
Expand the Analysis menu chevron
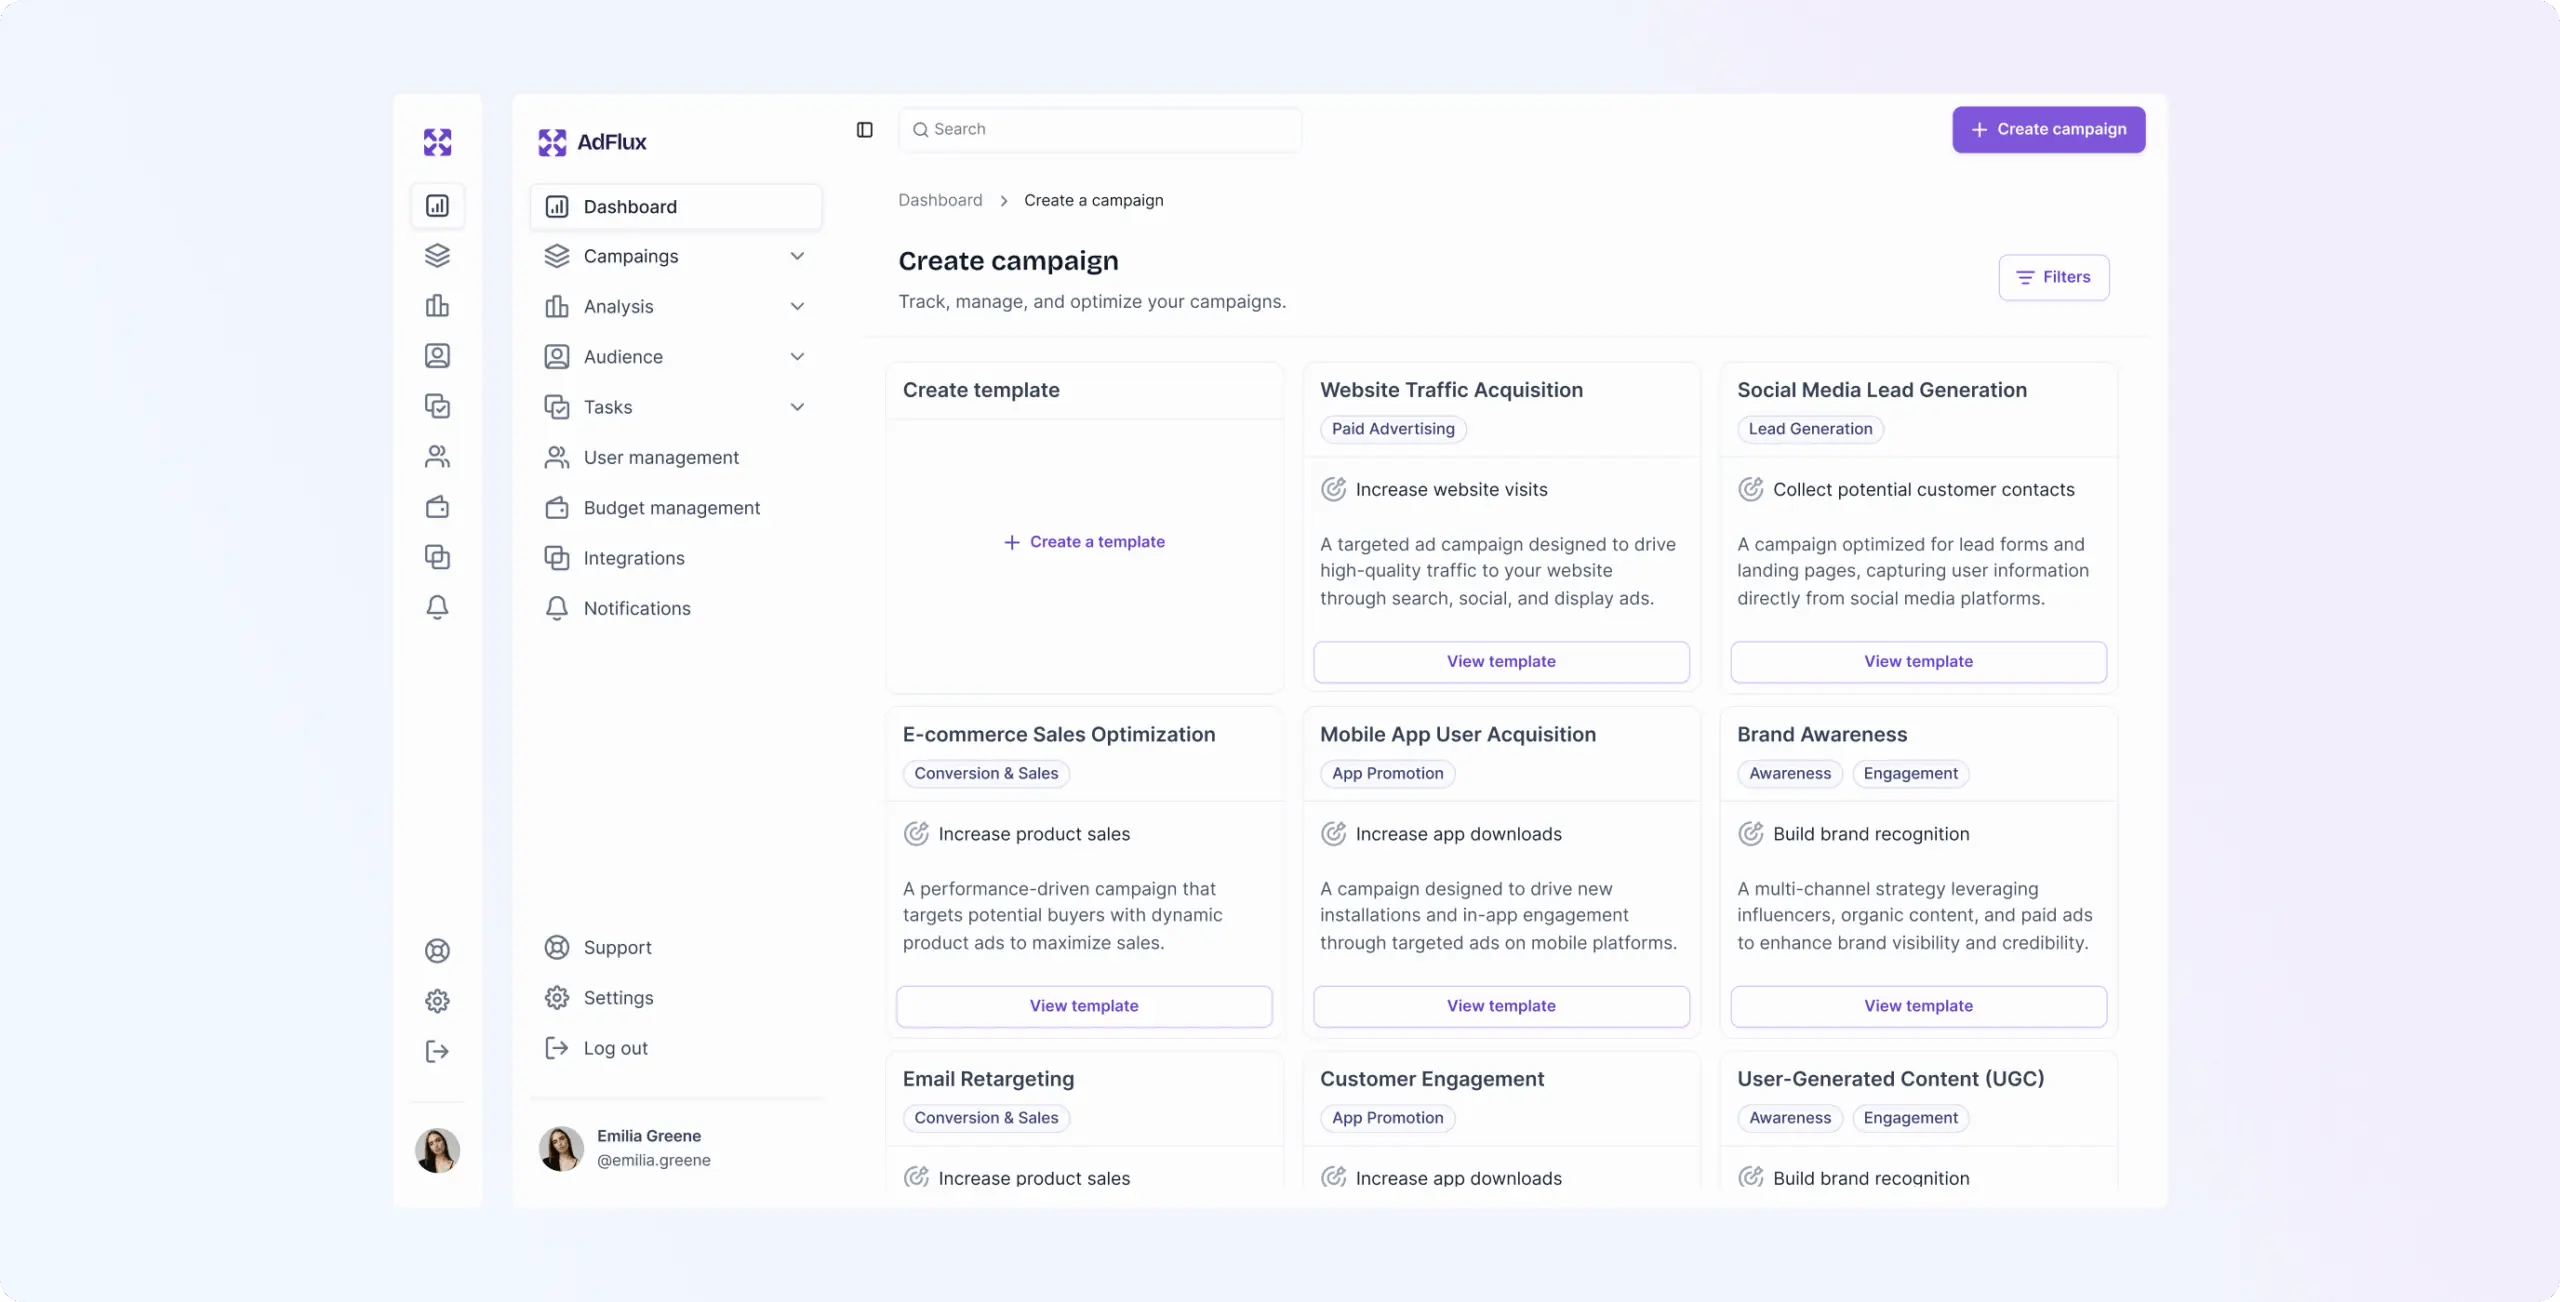pos(797,306)
